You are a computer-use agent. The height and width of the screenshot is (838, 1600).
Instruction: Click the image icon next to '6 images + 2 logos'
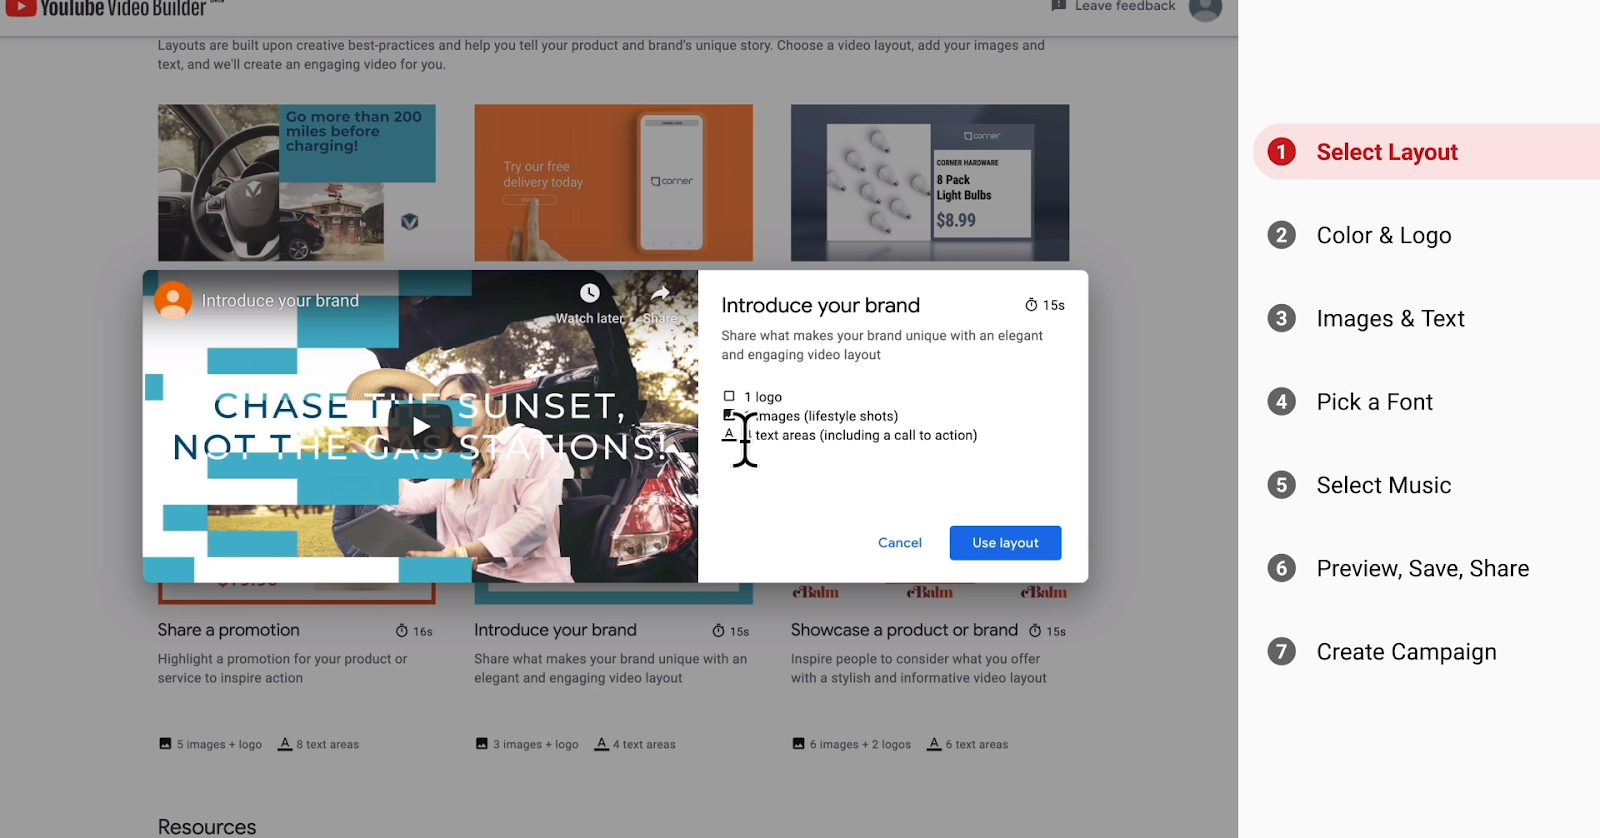[798, 744]
